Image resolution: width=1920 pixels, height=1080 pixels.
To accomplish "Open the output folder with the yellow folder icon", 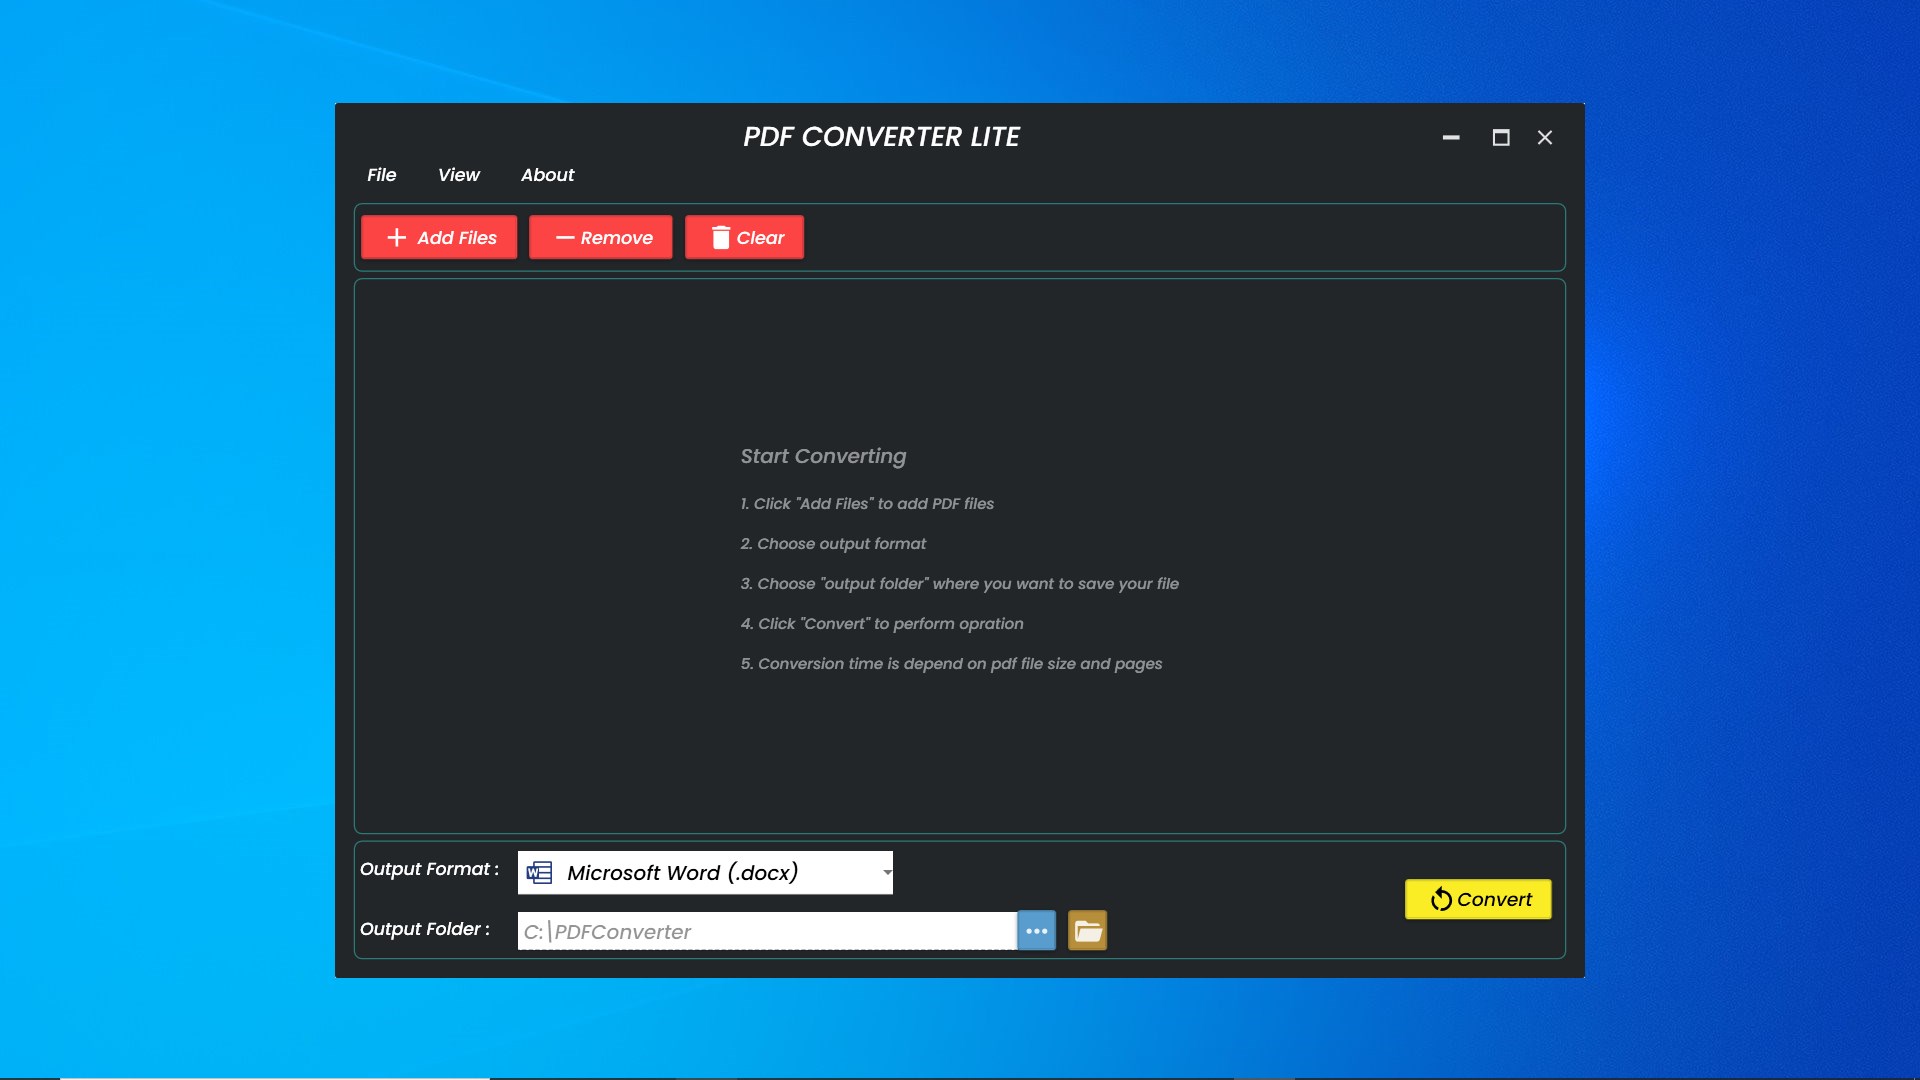I will click(x=1087, y=931).
